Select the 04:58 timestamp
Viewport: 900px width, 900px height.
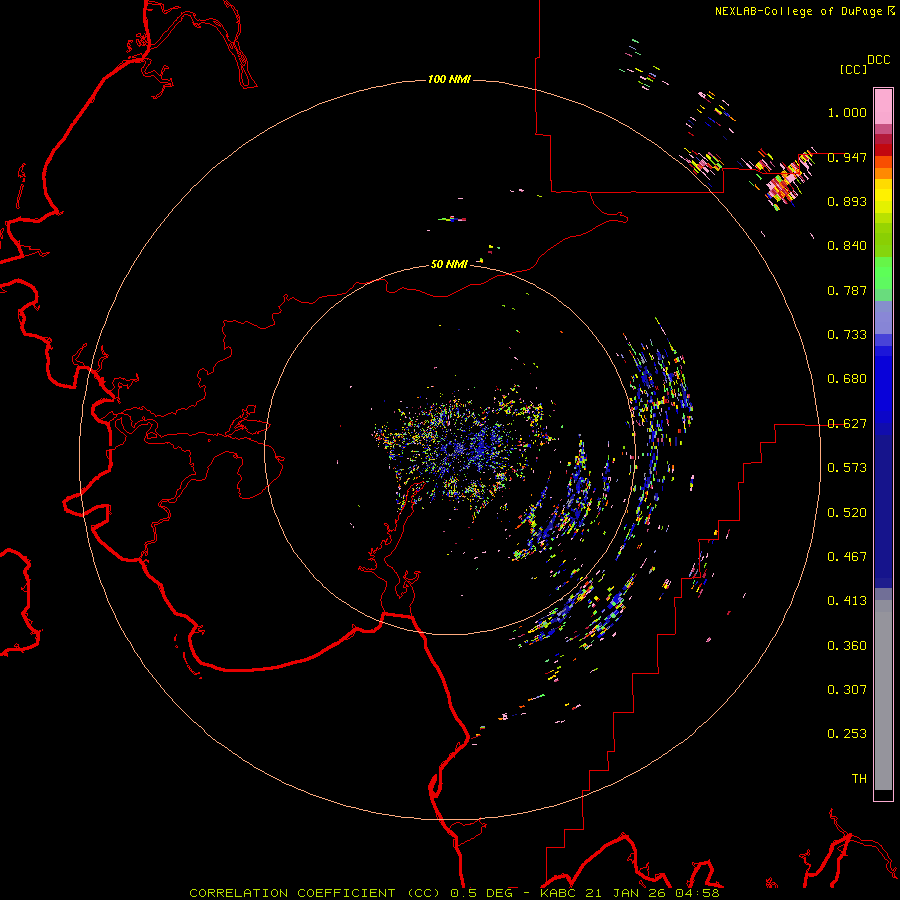(696, 893)
